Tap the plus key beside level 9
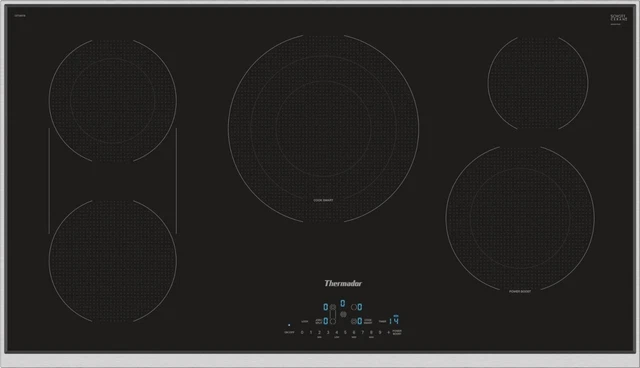This screenshot has height=368, width=640. [389, 332]
